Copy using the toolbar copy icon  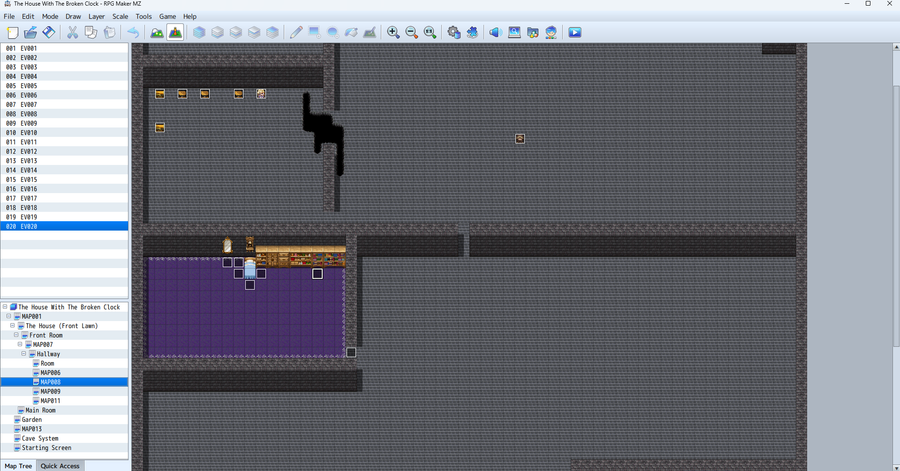pos(91,33)
